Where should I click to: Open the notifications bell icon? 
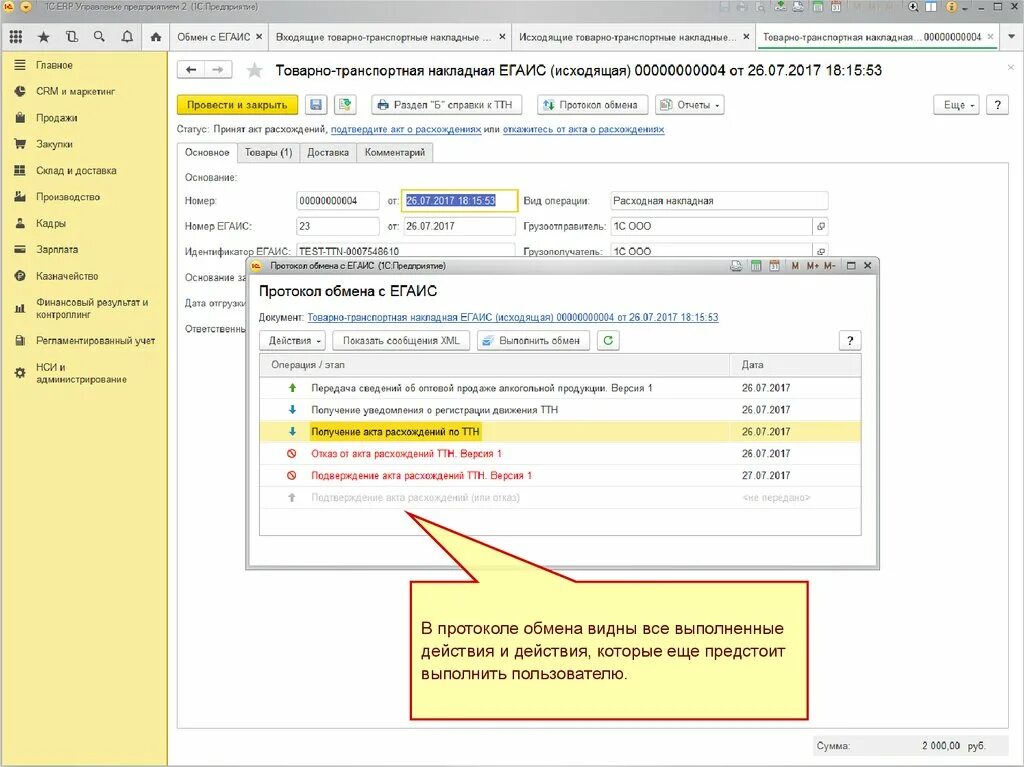(127, 37)
